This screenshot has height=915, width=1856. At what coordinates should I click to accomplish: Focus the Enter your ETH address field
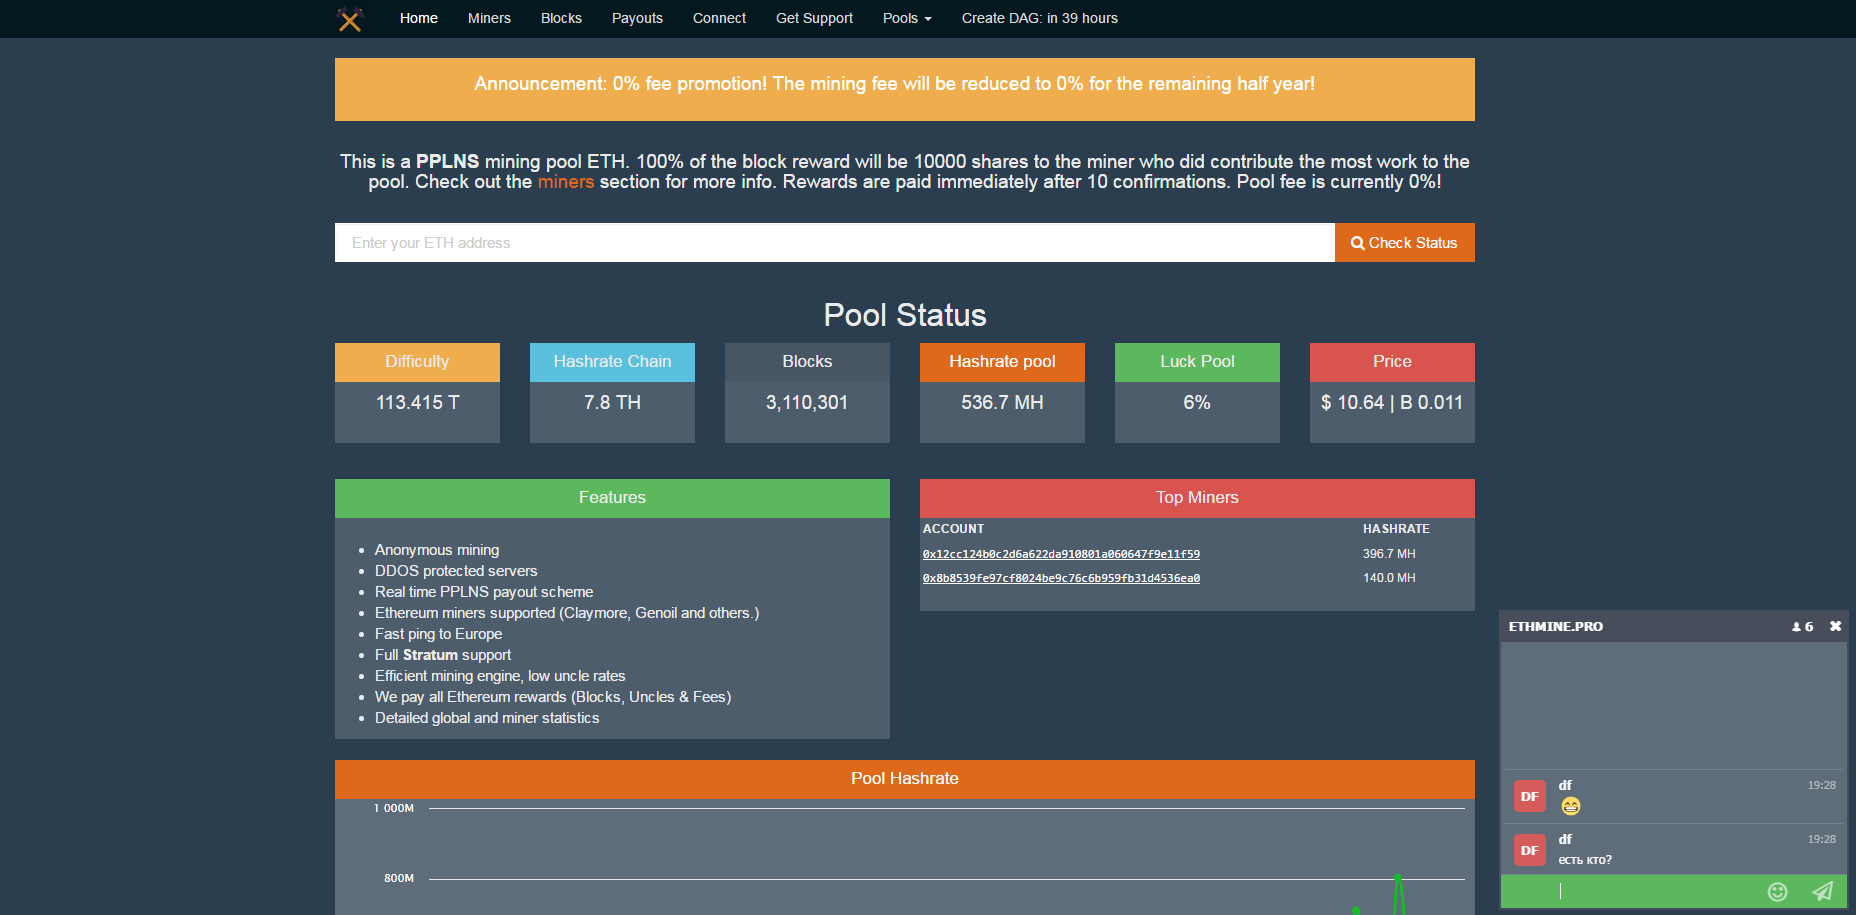click(835, 243)
